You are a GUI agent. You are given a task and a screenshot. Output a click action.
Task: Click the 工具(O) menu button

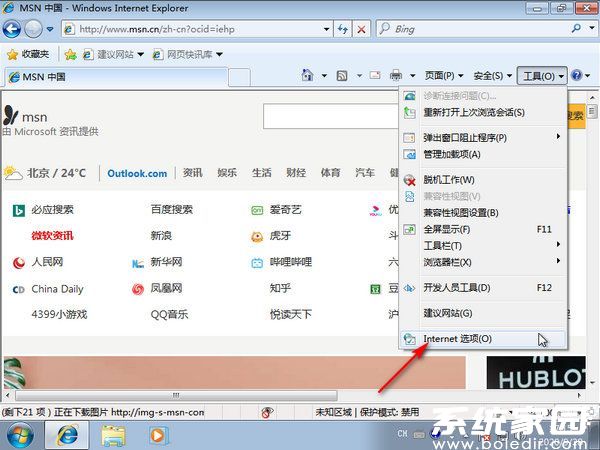[542, 76]
